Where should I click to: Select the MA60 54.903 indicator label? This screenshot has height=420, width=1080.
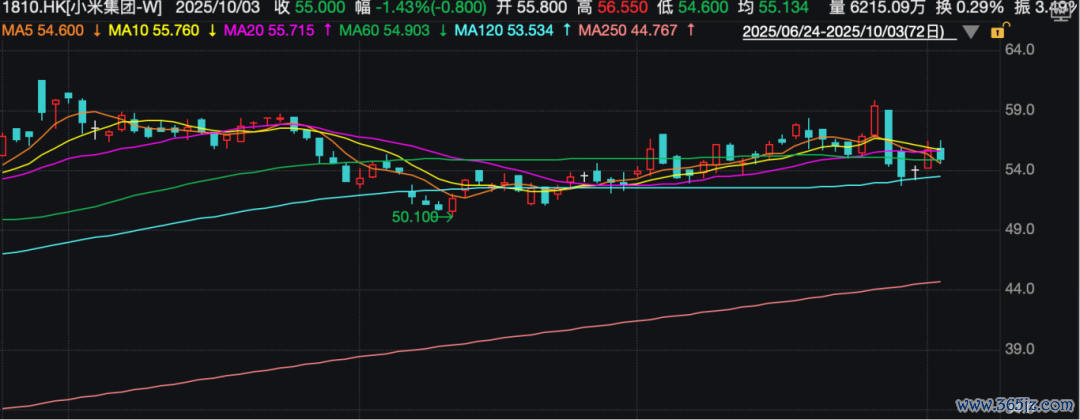(385, 31)
